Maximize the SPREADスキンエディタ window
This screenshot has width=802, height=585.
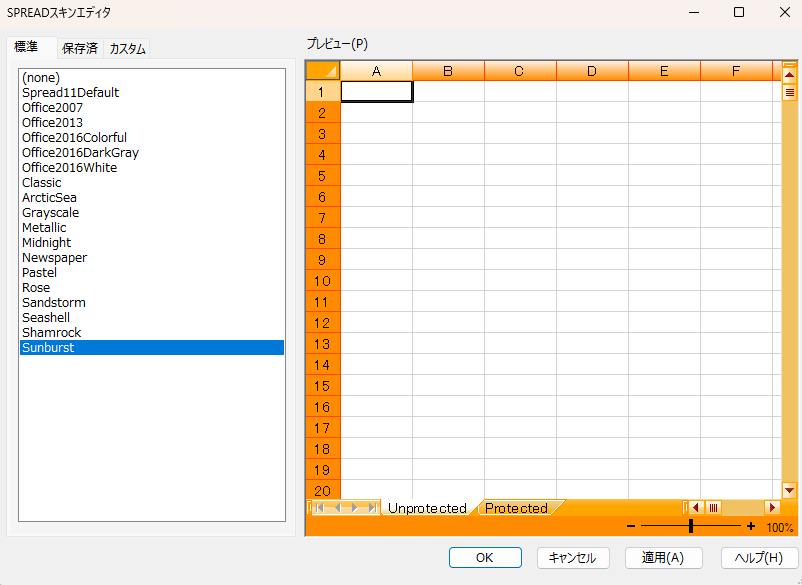[x=739, y=12]
